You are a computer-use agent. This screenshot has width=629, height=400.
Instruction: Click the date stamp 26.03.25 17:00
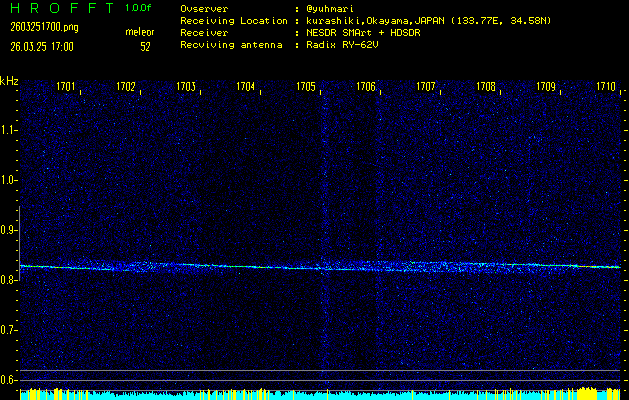tap(42, 47)
